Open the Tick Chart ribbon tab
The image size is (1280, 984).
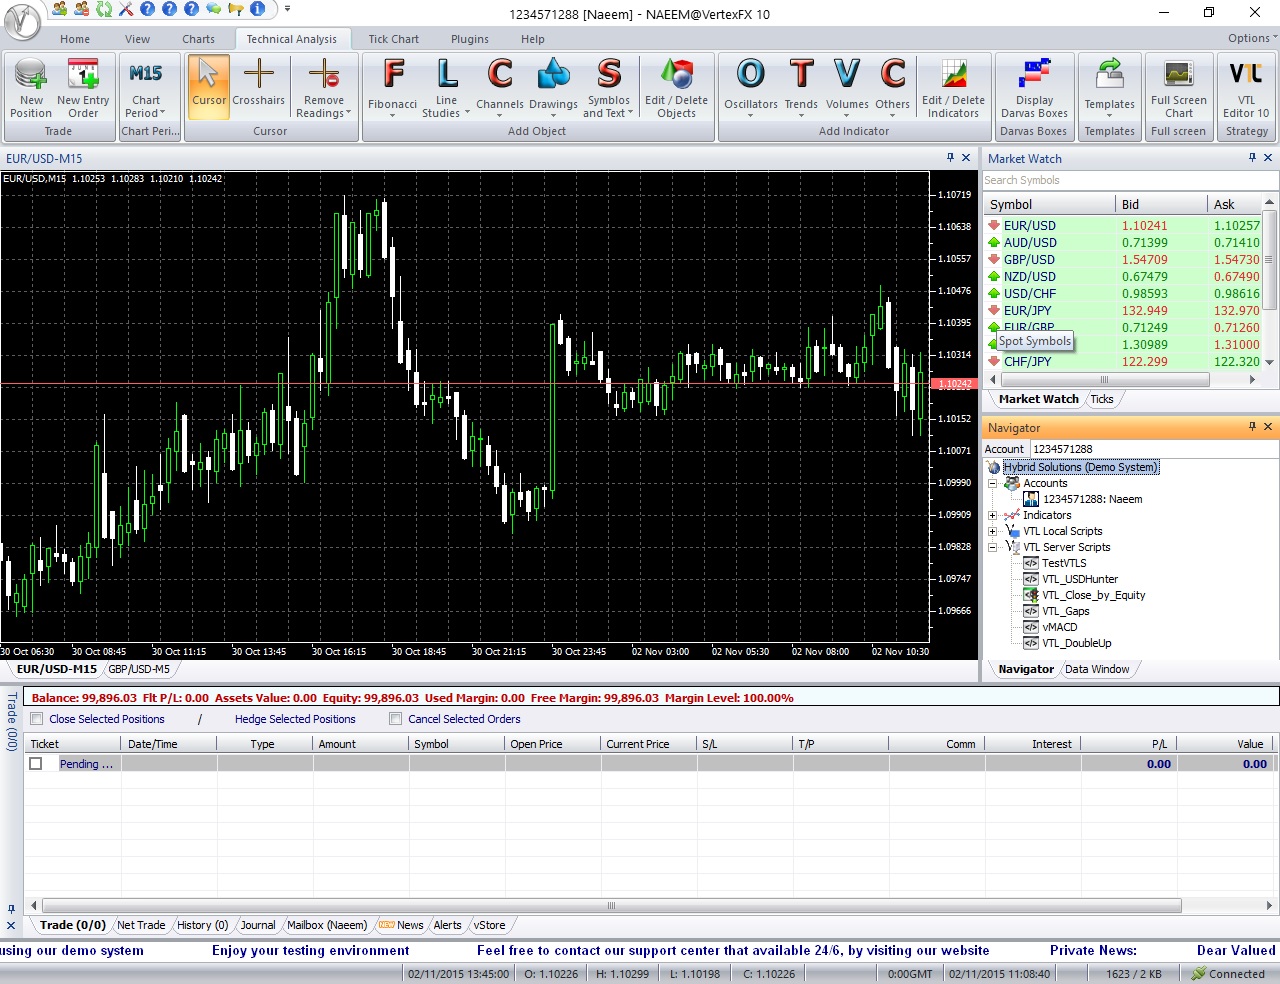point(393,39)
